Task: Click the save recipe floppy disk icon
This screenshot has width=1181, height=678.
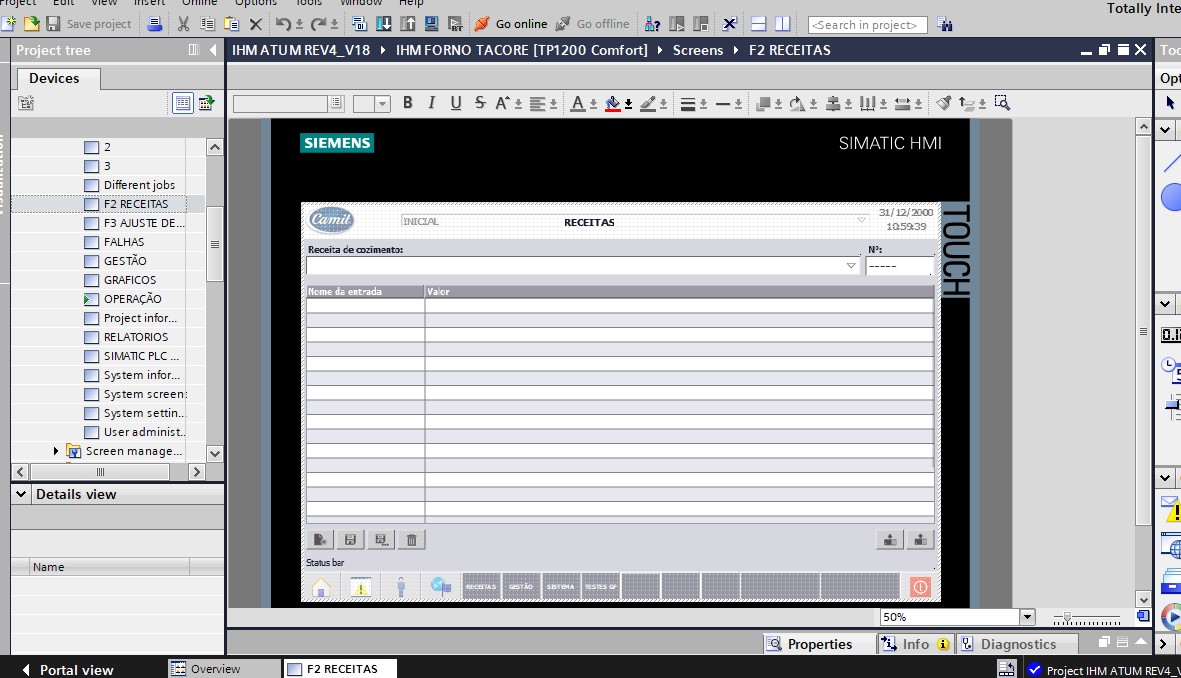Action: point(350,540)
